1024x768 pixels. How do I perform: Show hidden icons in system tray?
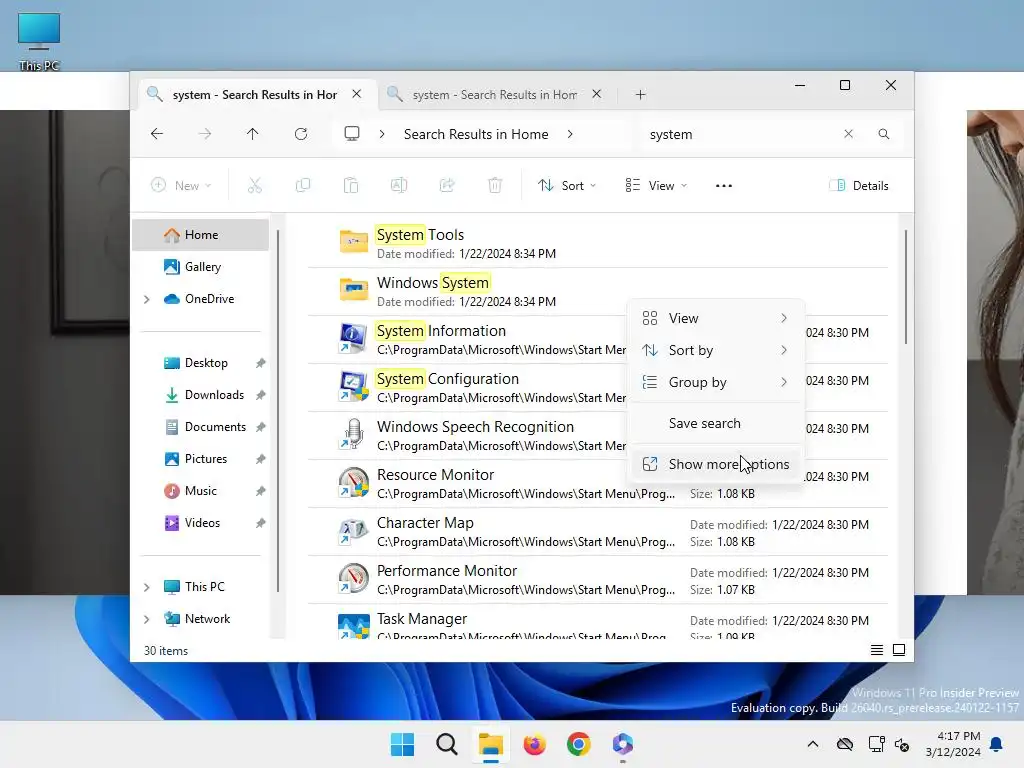coord(812,744)
